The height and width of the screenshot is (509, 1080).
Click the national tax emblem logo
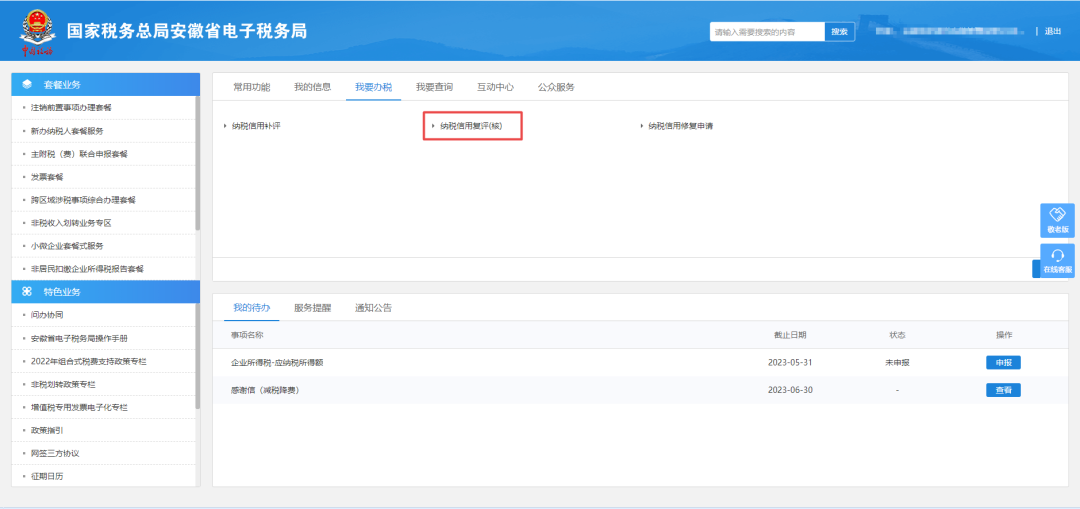coord(36,32)
